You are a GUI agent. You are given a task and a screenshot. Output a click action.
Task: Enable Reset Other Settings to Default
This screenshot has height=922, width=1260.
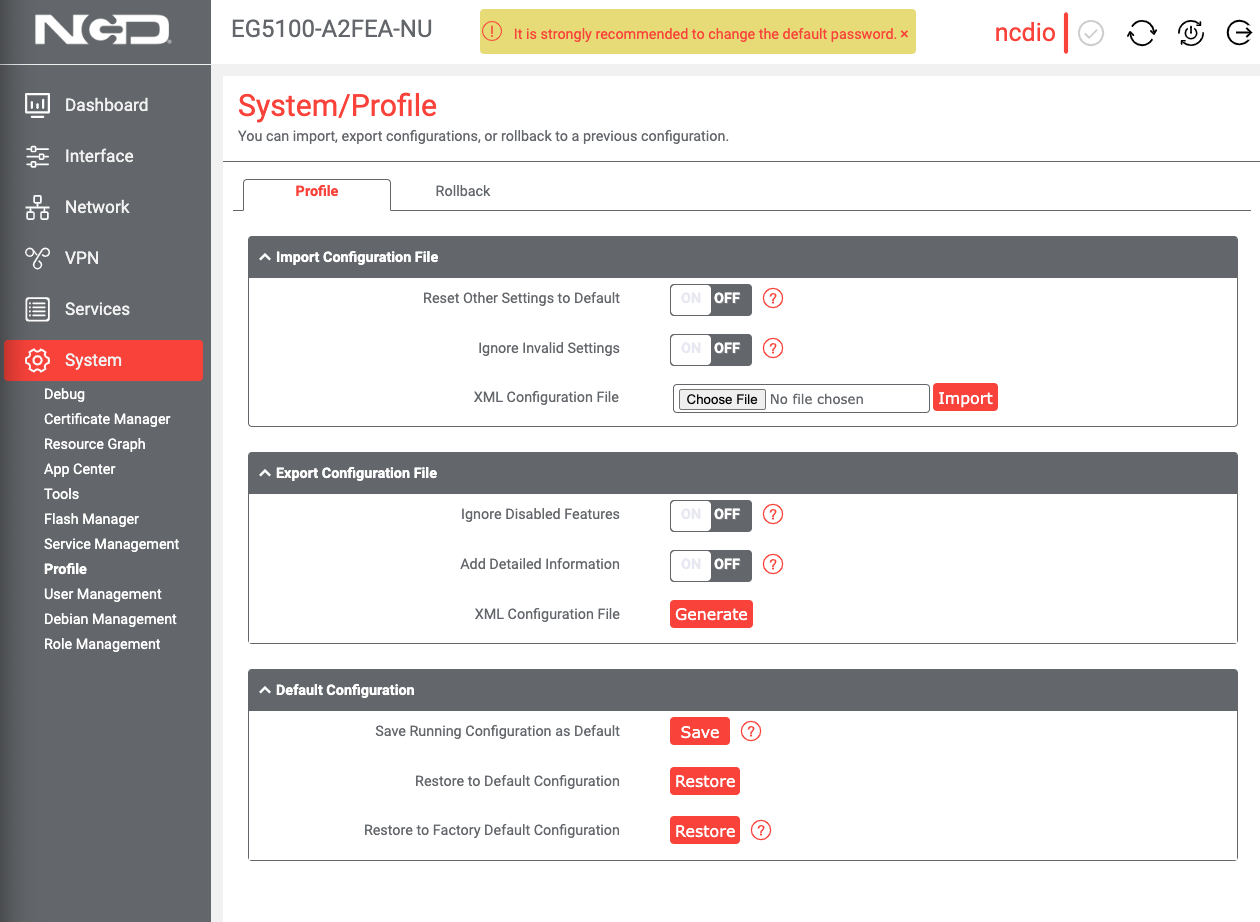tap(689, 299)
